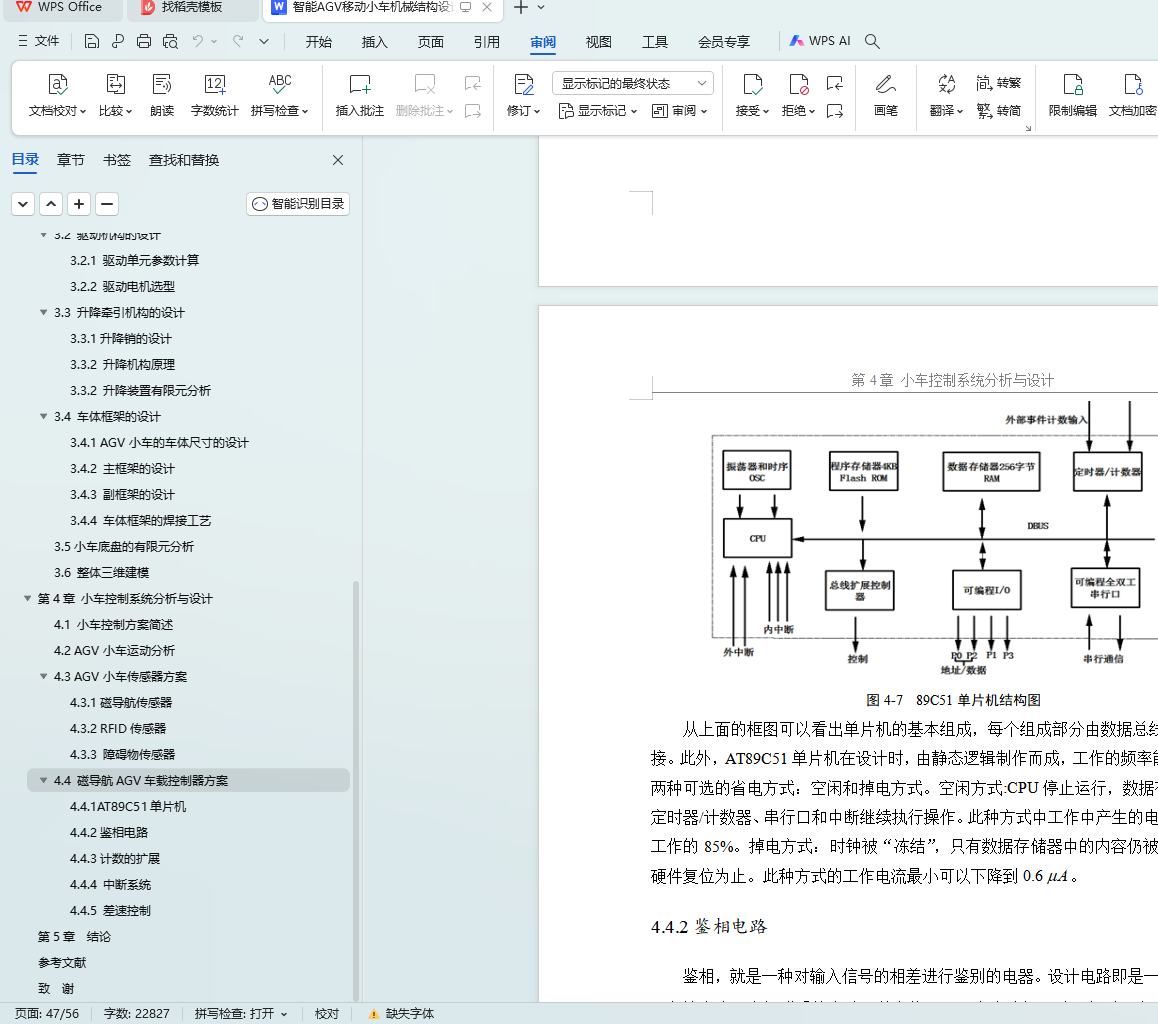The image size is (1158, 1024).
Task: Go to 3.6 整体三维建模 heading
Action: click(101, 573)
